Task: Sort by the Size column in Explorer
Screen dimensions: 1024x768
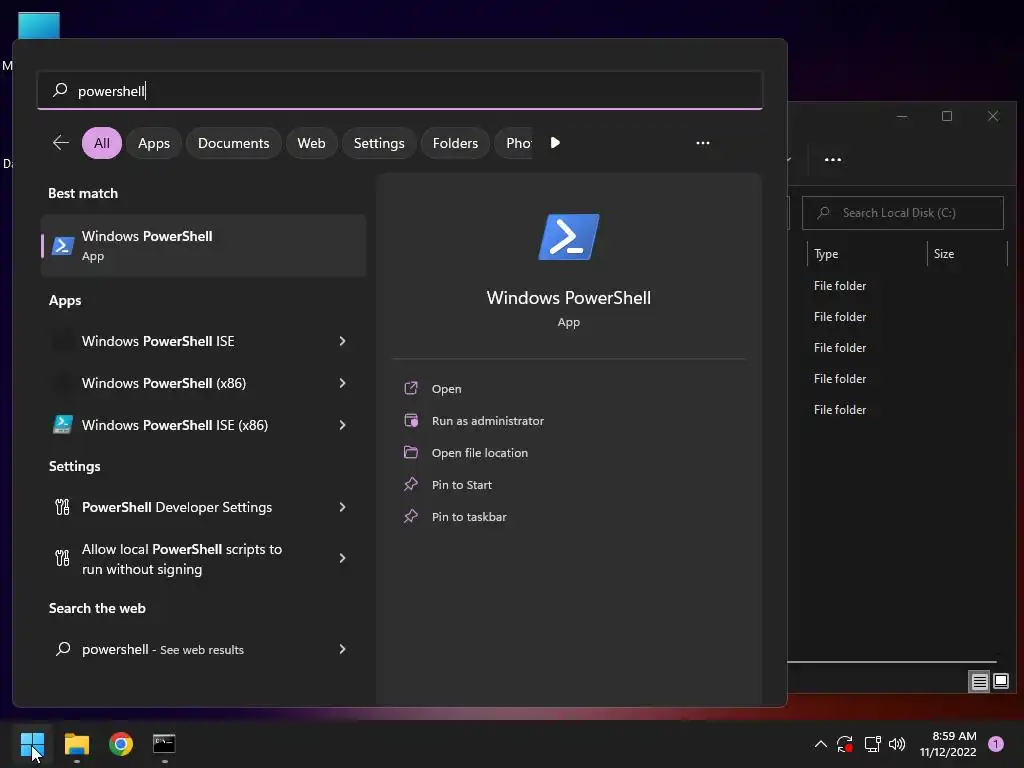Action: 944,253
